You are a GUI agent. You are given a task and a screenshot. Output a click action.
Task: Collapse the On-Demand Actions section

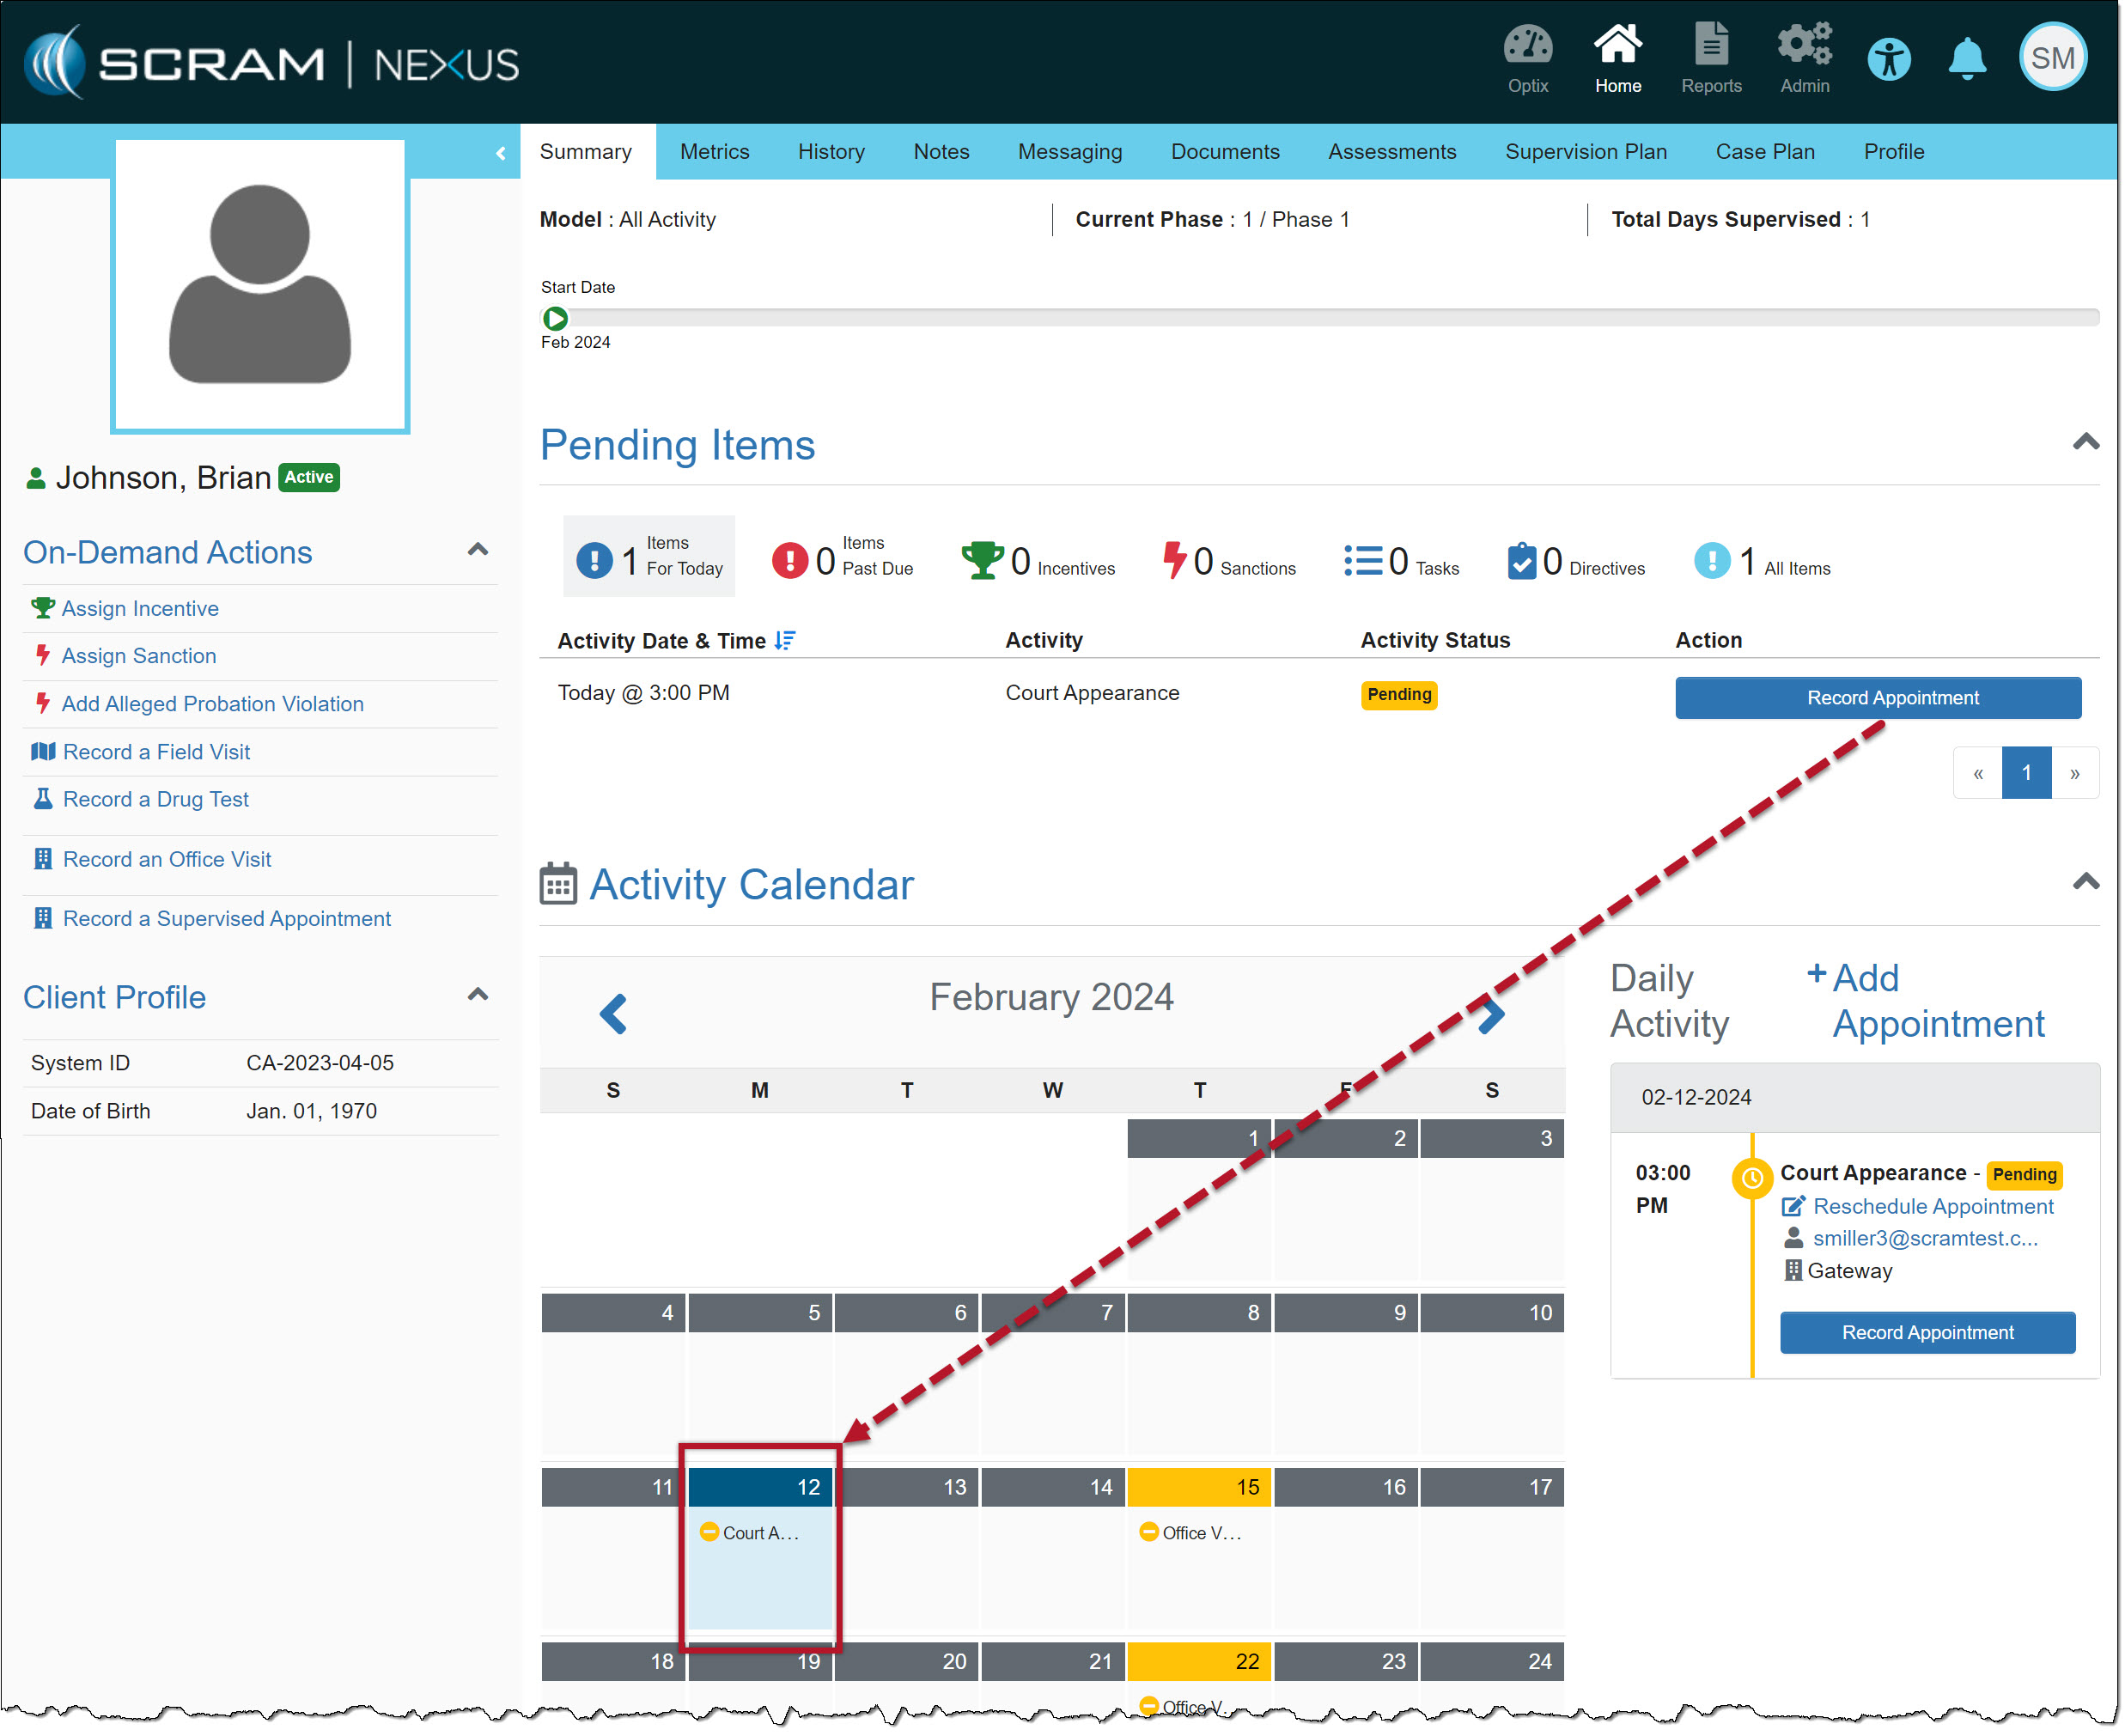point(478,550)
